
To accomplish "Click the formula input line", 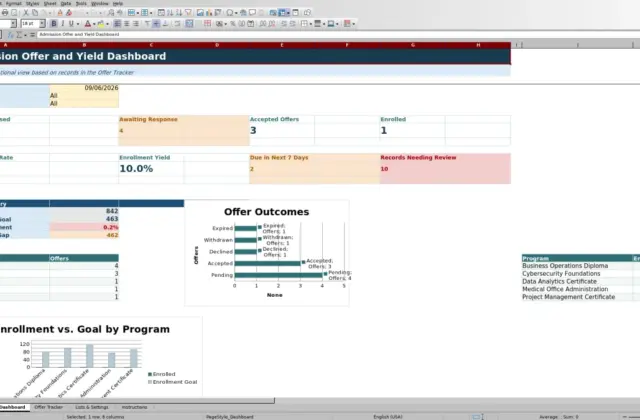I will [x=339, y=35].
